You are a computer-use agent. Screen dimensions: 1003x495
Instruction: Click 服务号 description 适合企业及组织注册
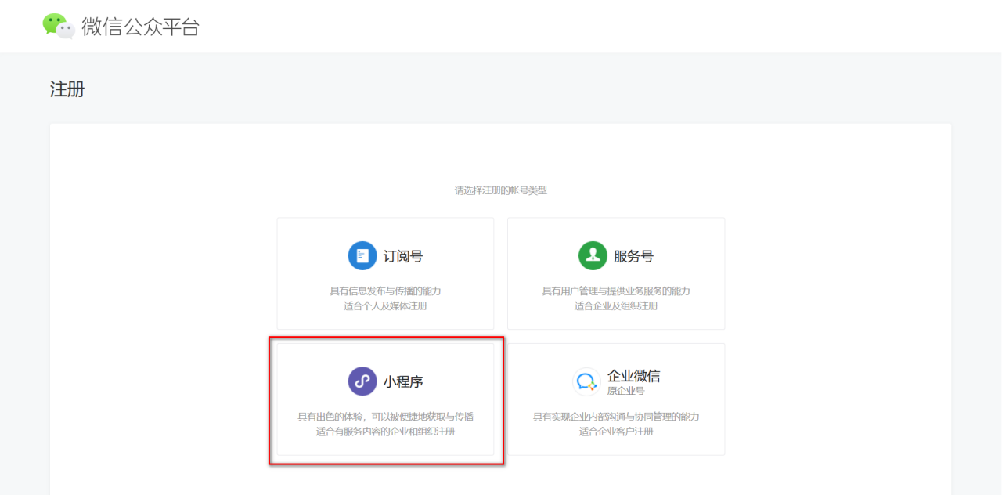tap(616, 306)
